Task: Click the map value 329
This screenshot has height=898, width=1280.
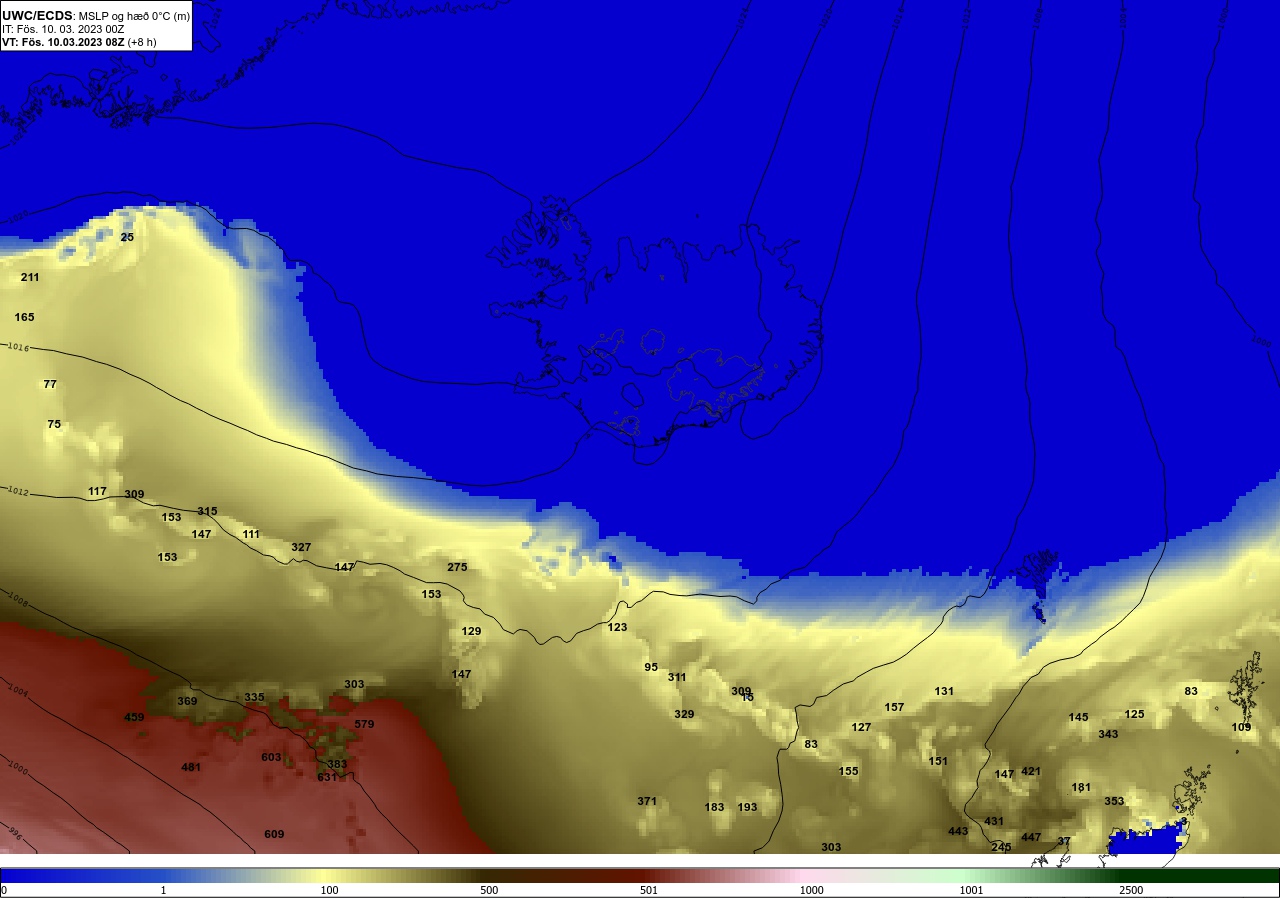Action: (684, 714)
